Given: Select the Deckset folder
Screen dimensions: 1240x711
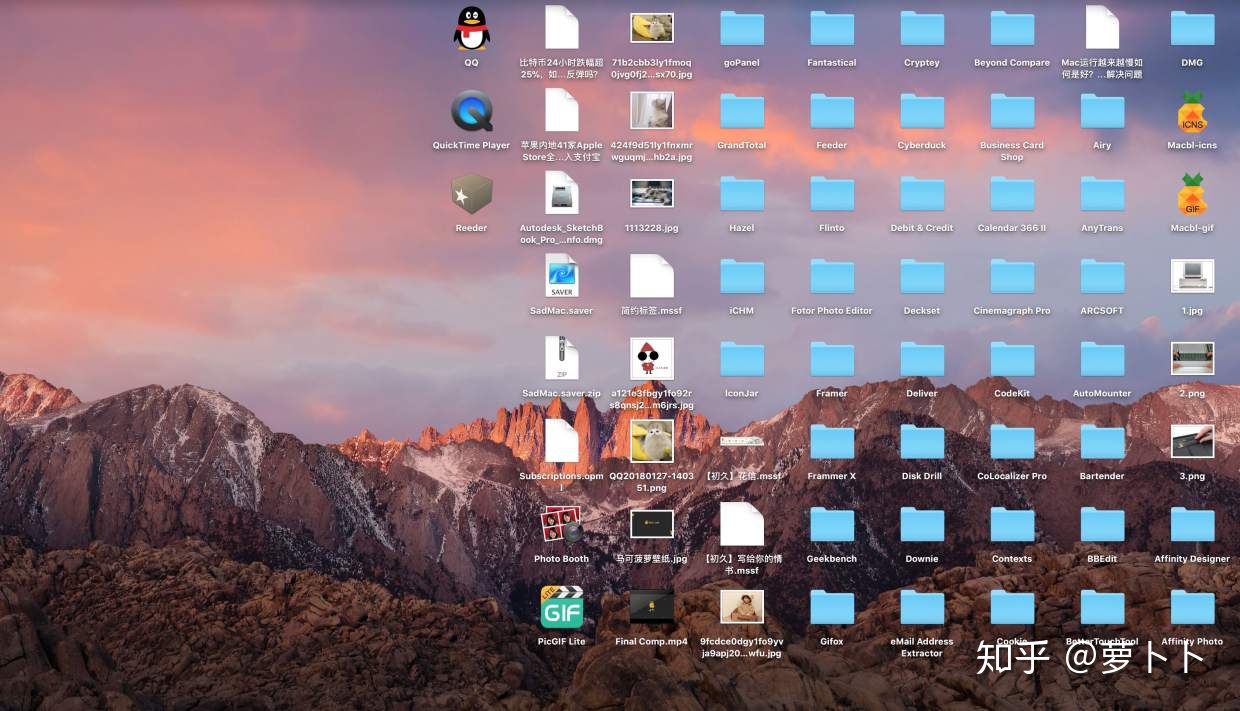Looking at the screenshot, I should 922,278.
